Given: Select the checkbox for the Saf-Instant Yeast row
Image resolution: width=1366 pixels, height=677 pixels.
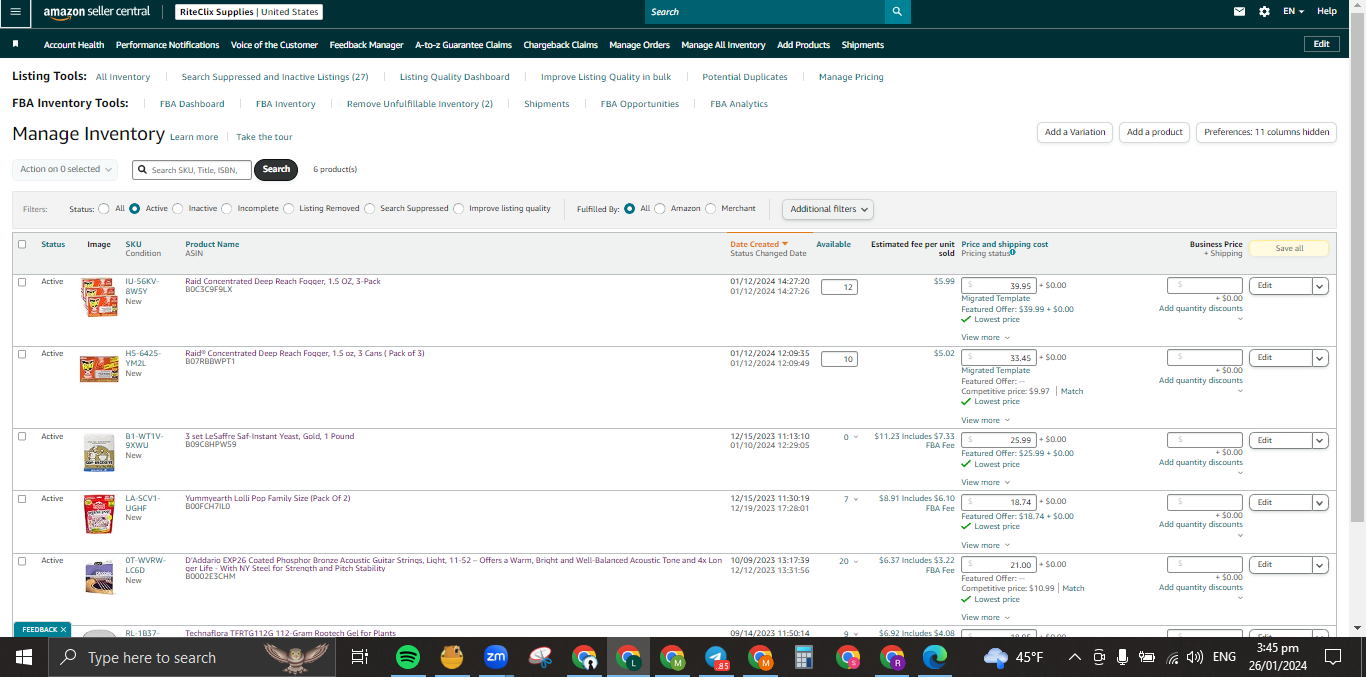Looking at the screenshot, I should 22,437.
